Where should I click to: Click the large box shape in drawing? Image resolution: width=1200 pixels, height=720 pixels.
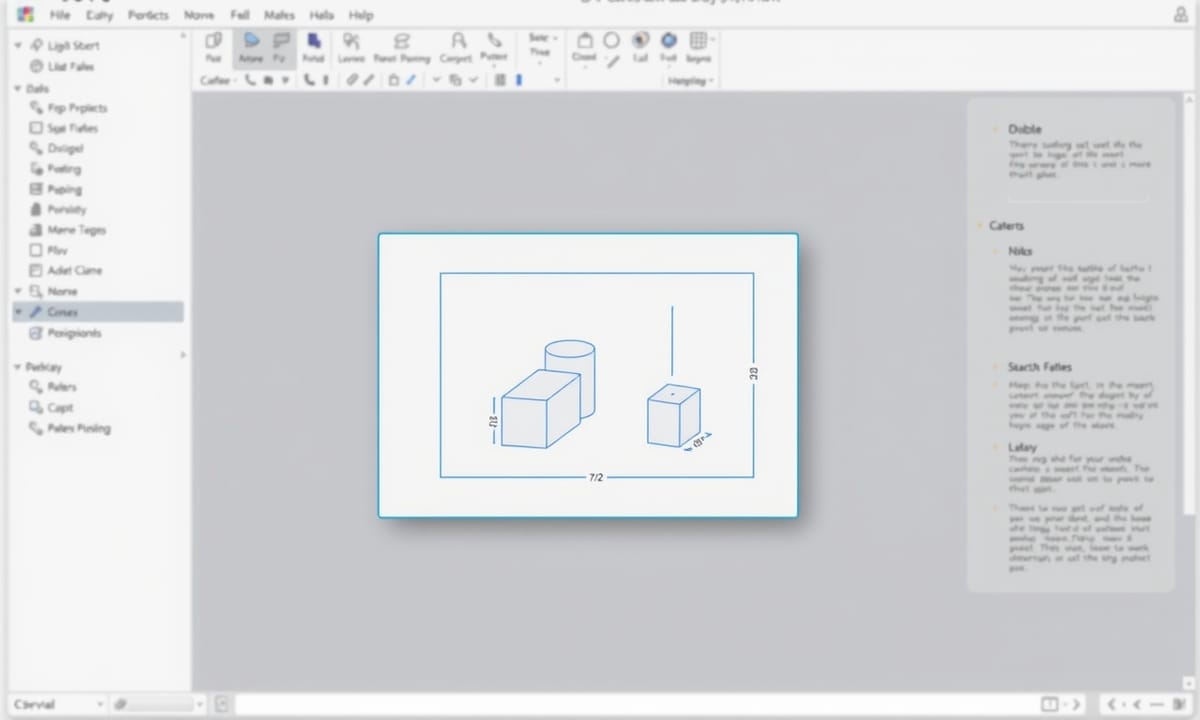click(x=540, y=410)
